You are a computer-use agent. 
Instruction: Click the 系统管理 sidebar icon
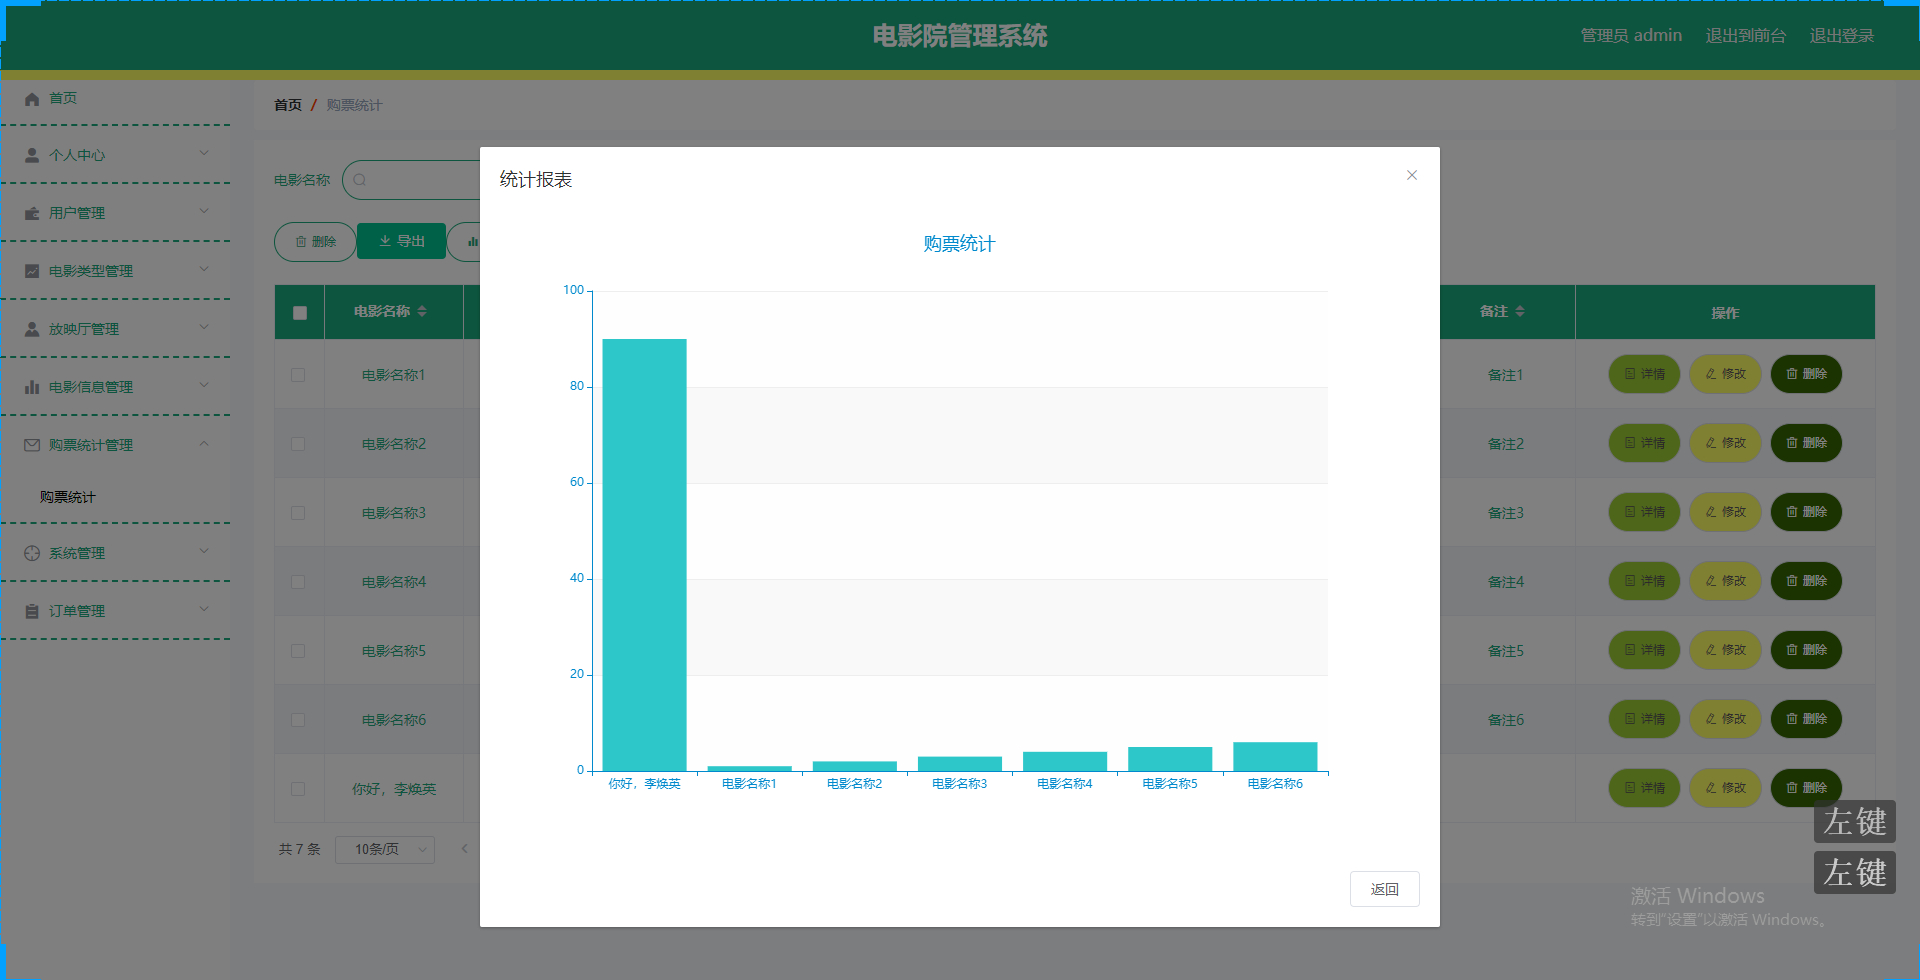point(32,553)
